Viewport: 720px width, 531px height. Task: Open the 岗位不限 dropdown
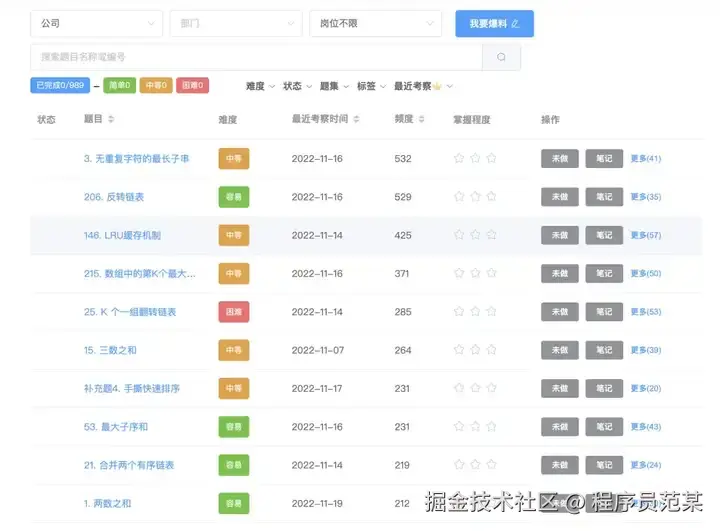pos(376,23)
